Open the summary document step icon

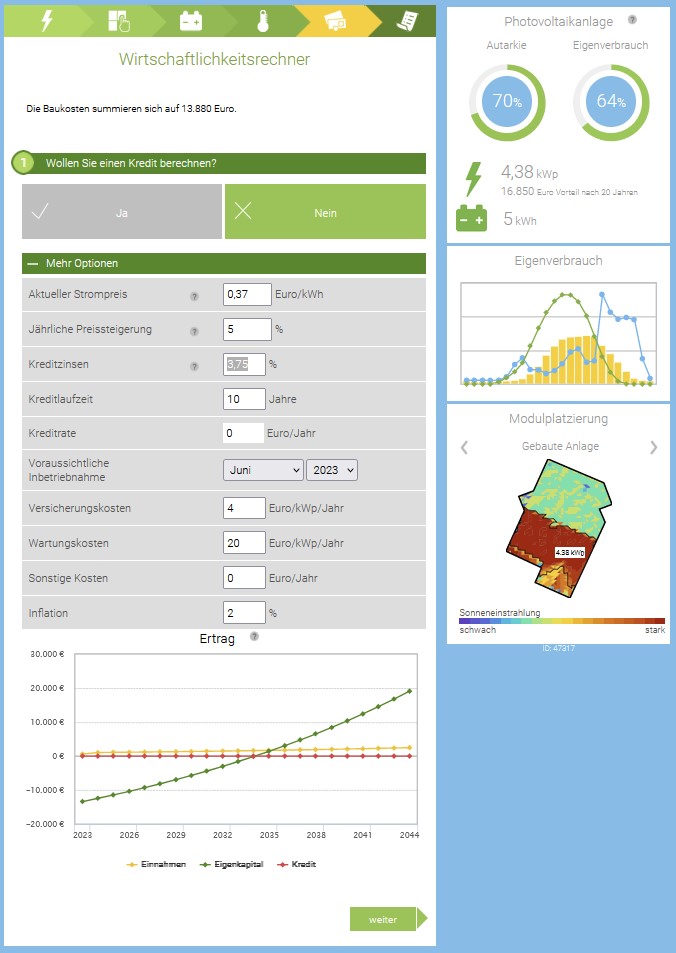(x=406, y=21)
